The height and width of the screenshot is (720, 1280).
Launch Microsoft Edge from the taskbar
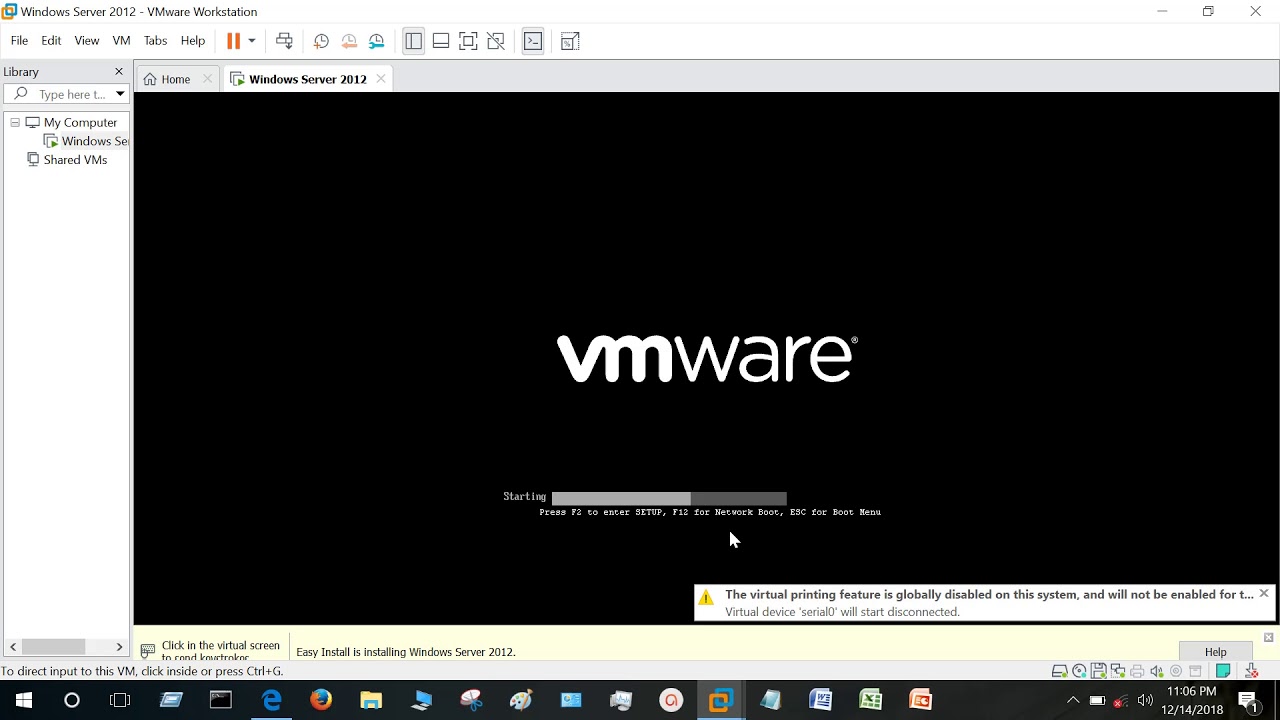pos(271,700)
